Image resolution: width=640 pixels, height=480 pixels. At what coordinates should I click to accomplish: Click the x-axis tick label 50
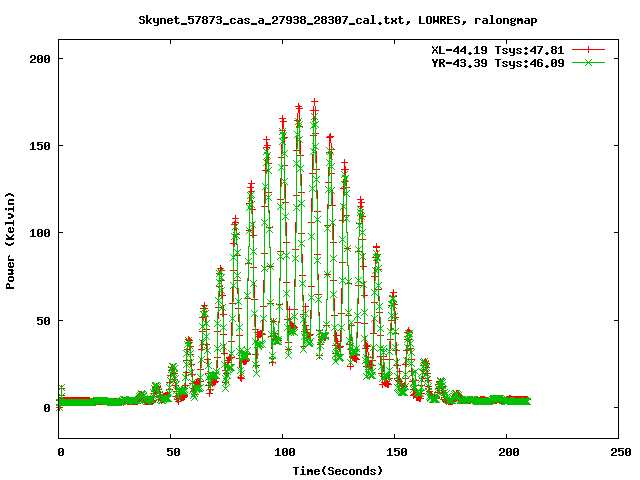(x=173, y=452)
